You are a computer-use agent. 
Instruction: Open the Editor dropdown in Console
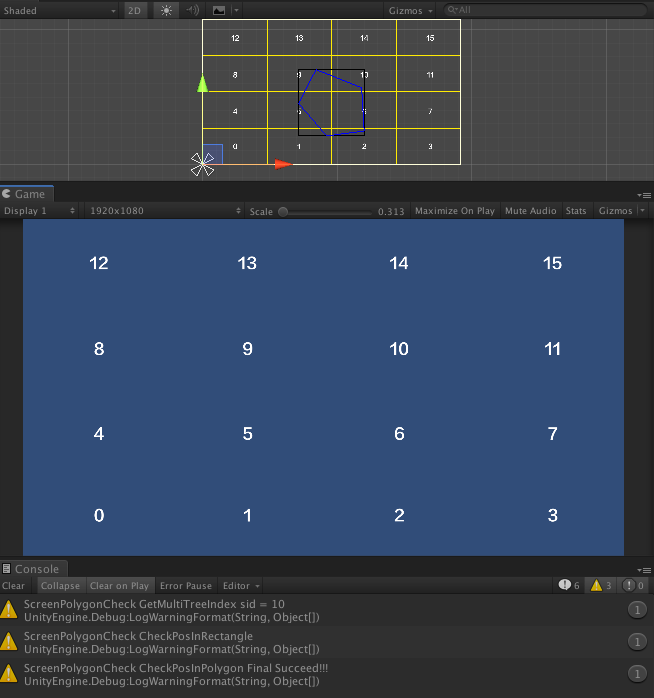tap(241, 585)
